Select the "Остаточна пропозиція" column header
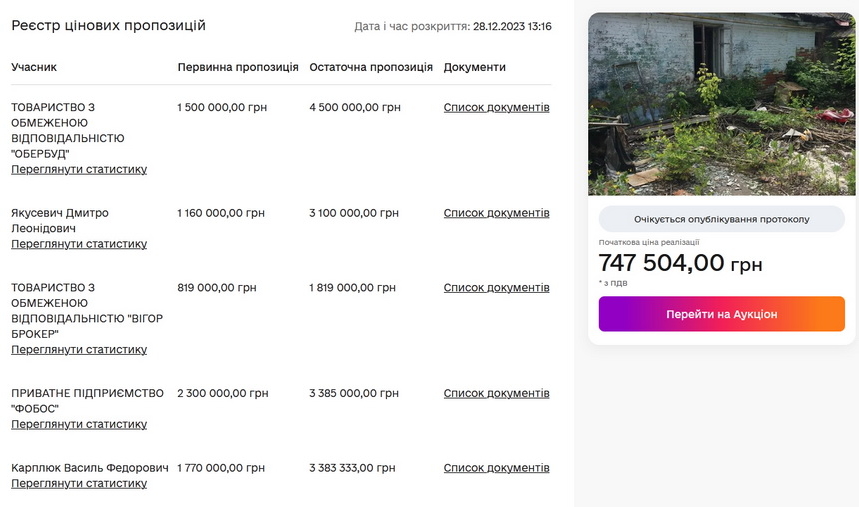The width and height of the screenshot is (859, 507). [371, 67]
